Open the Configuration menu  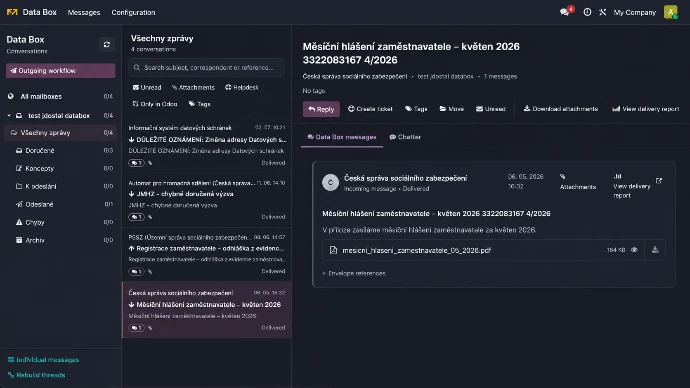tap(133, 12)
